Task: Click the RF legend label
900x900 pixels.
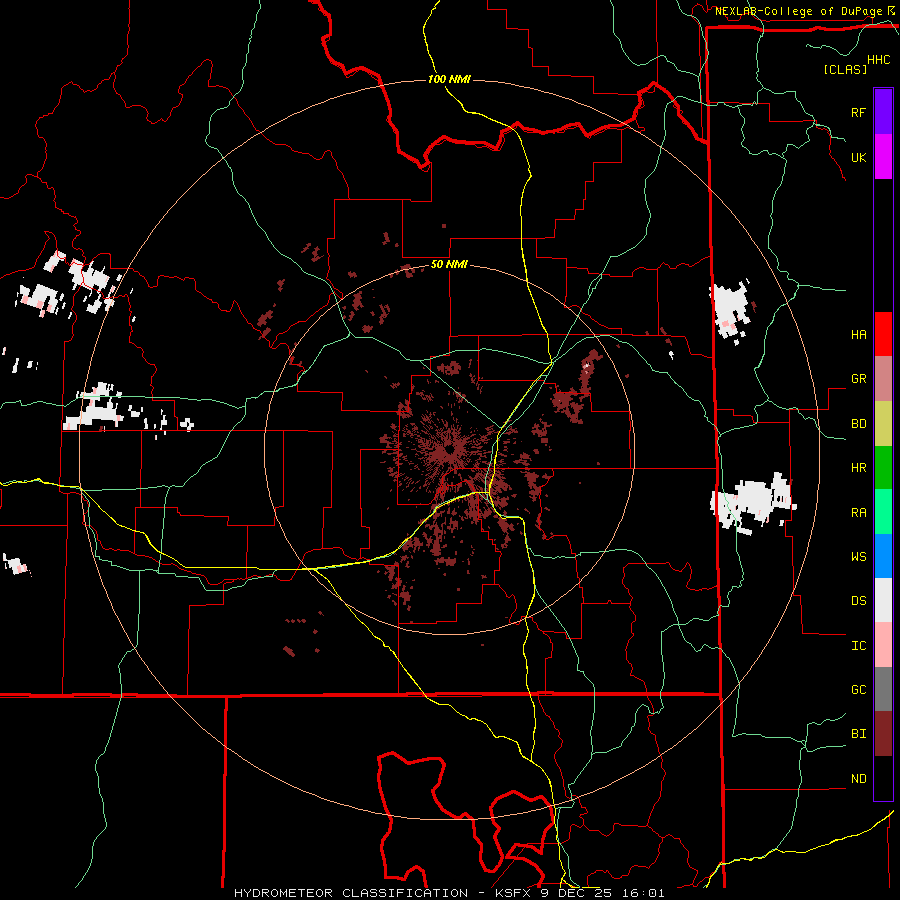Action: (x=858, y=112)
